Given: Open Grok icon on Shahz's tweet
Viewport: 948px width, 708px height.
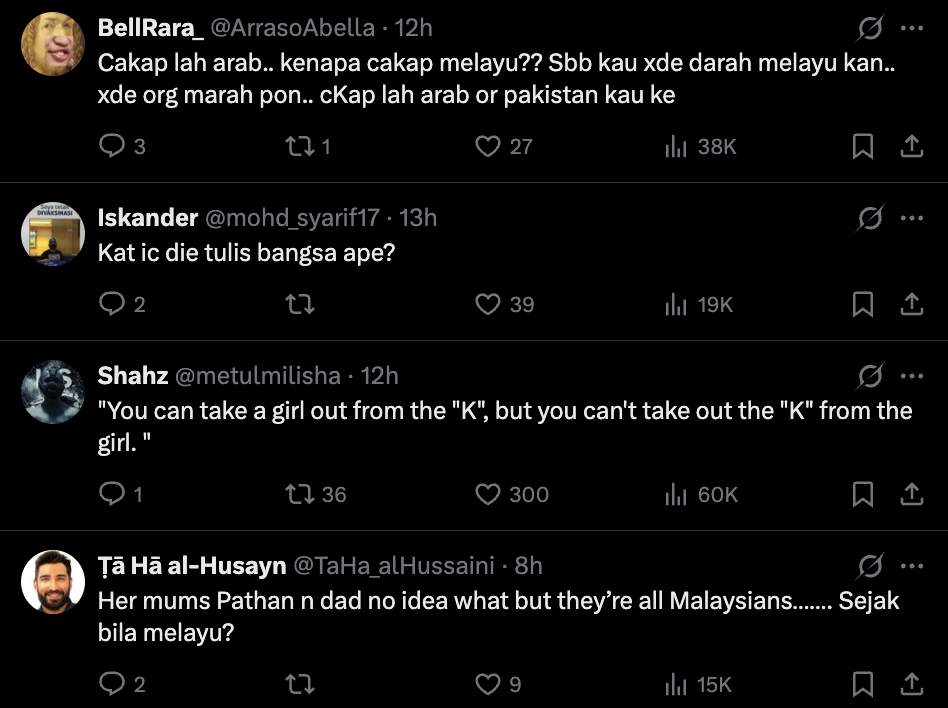Looking at the screenshot, I should pos(871,376).
